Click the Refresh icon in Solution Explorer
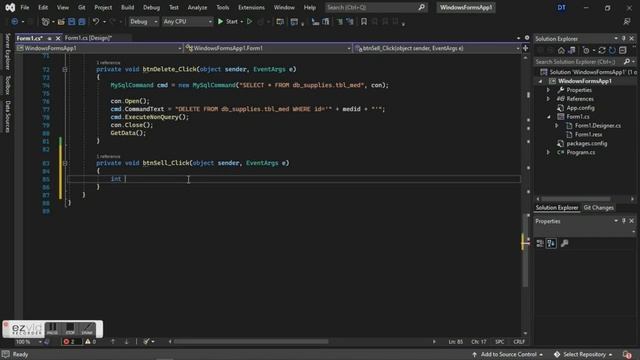Viewport: 640px width, 360px height. [x=612, y=50]
